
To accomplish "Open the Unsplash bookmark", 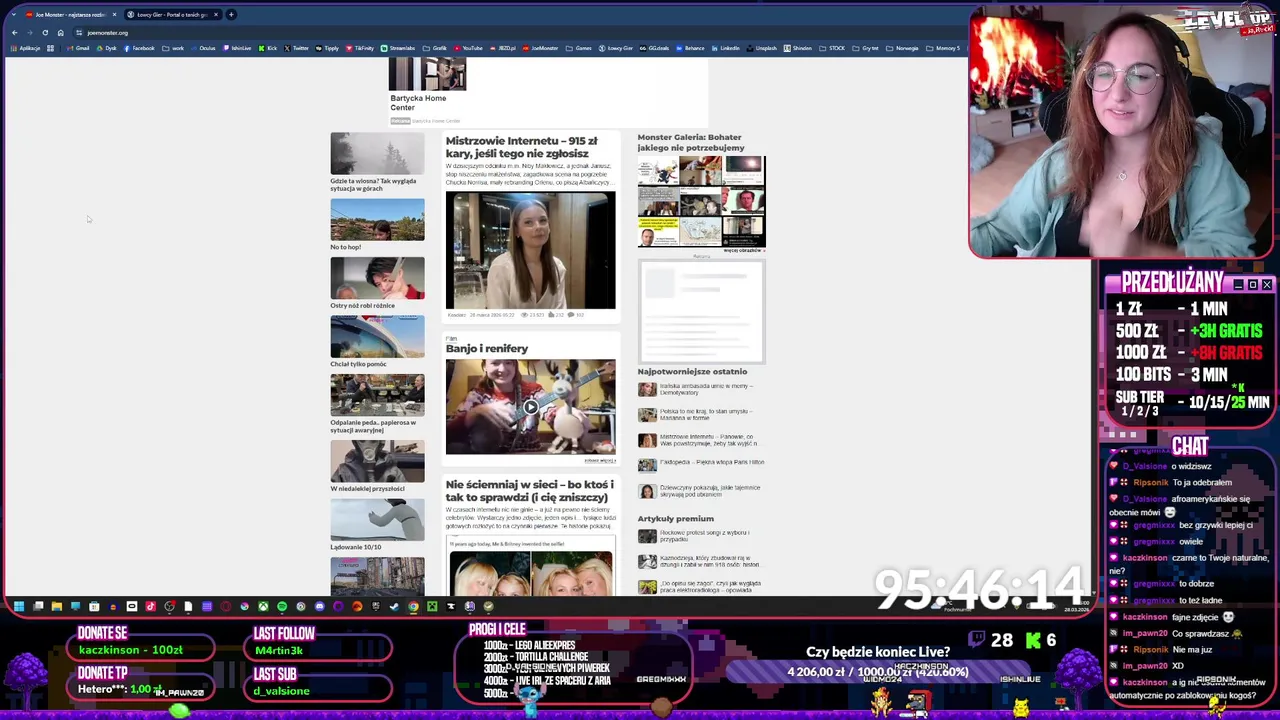I will point(762,48).
